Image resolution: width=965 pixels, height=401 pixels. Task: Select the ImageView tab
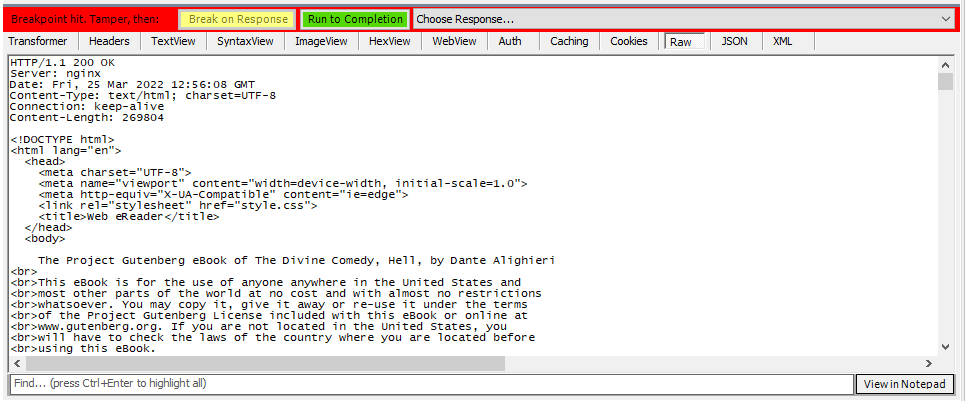pos(321,41)
